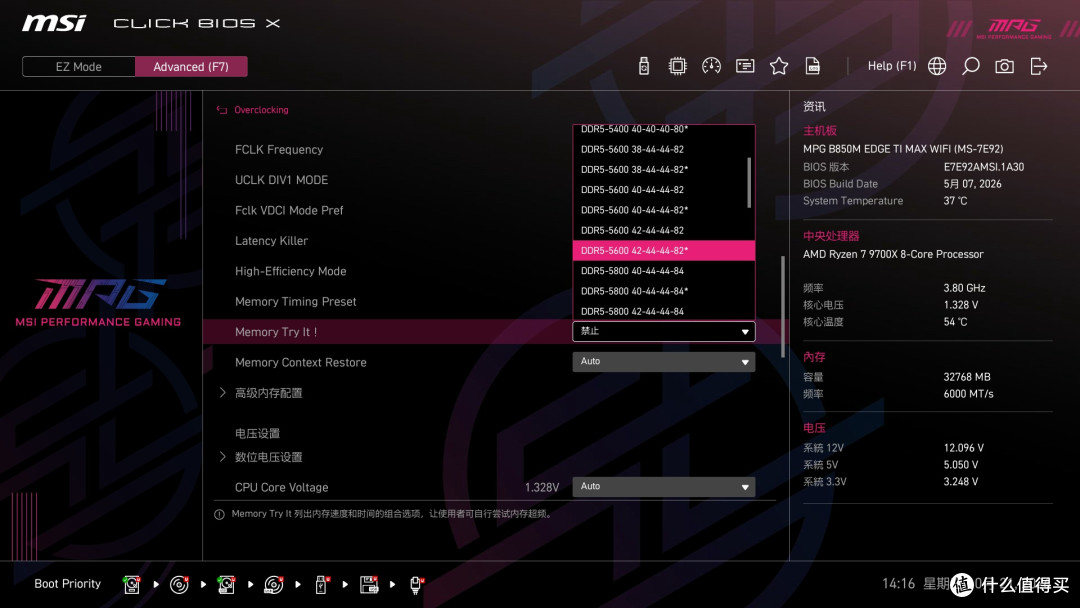1080x608 pixels.
Task: Select the USB floppy boot icon
Action: click(x=368, y=585)
